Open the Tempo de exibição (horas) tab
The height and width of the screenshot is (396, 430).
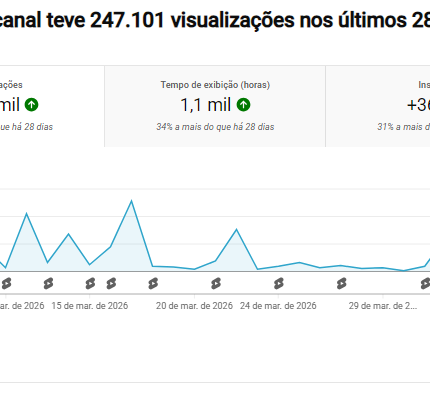tap(215, 106)
